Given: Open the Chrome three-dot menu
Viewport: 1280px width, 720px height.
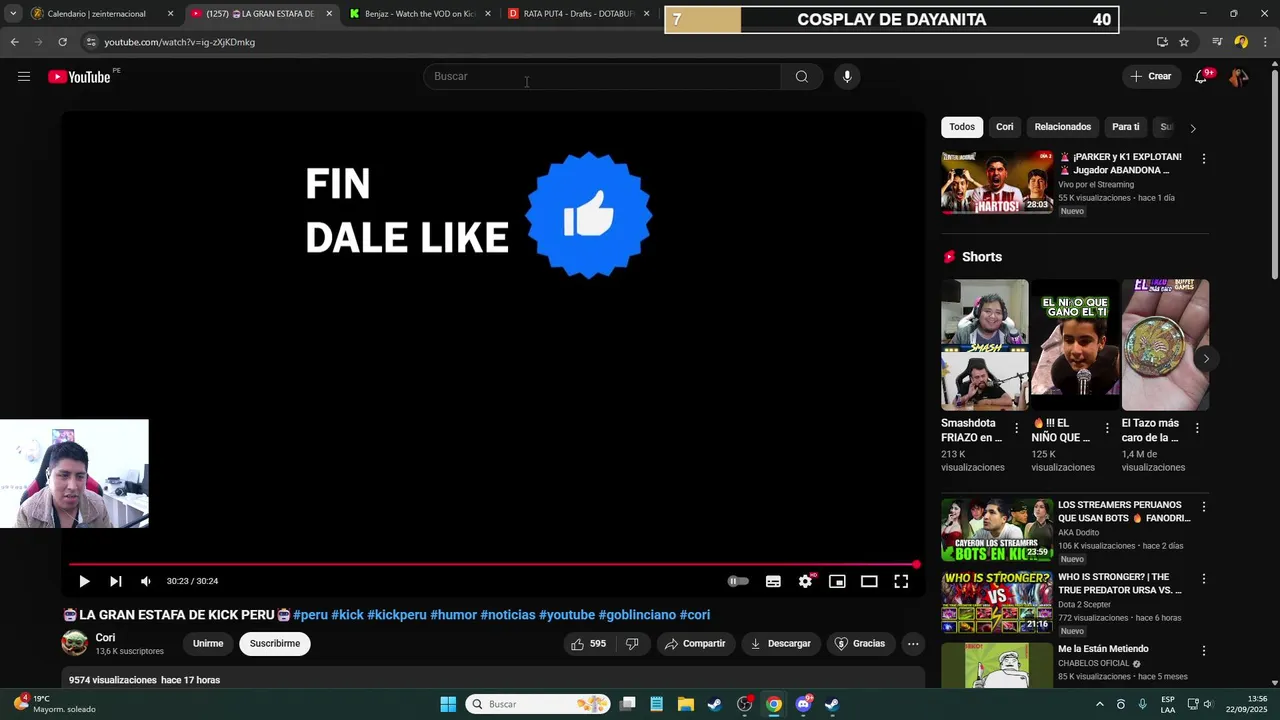Looking at the screenshot, I should point(1264,42).
